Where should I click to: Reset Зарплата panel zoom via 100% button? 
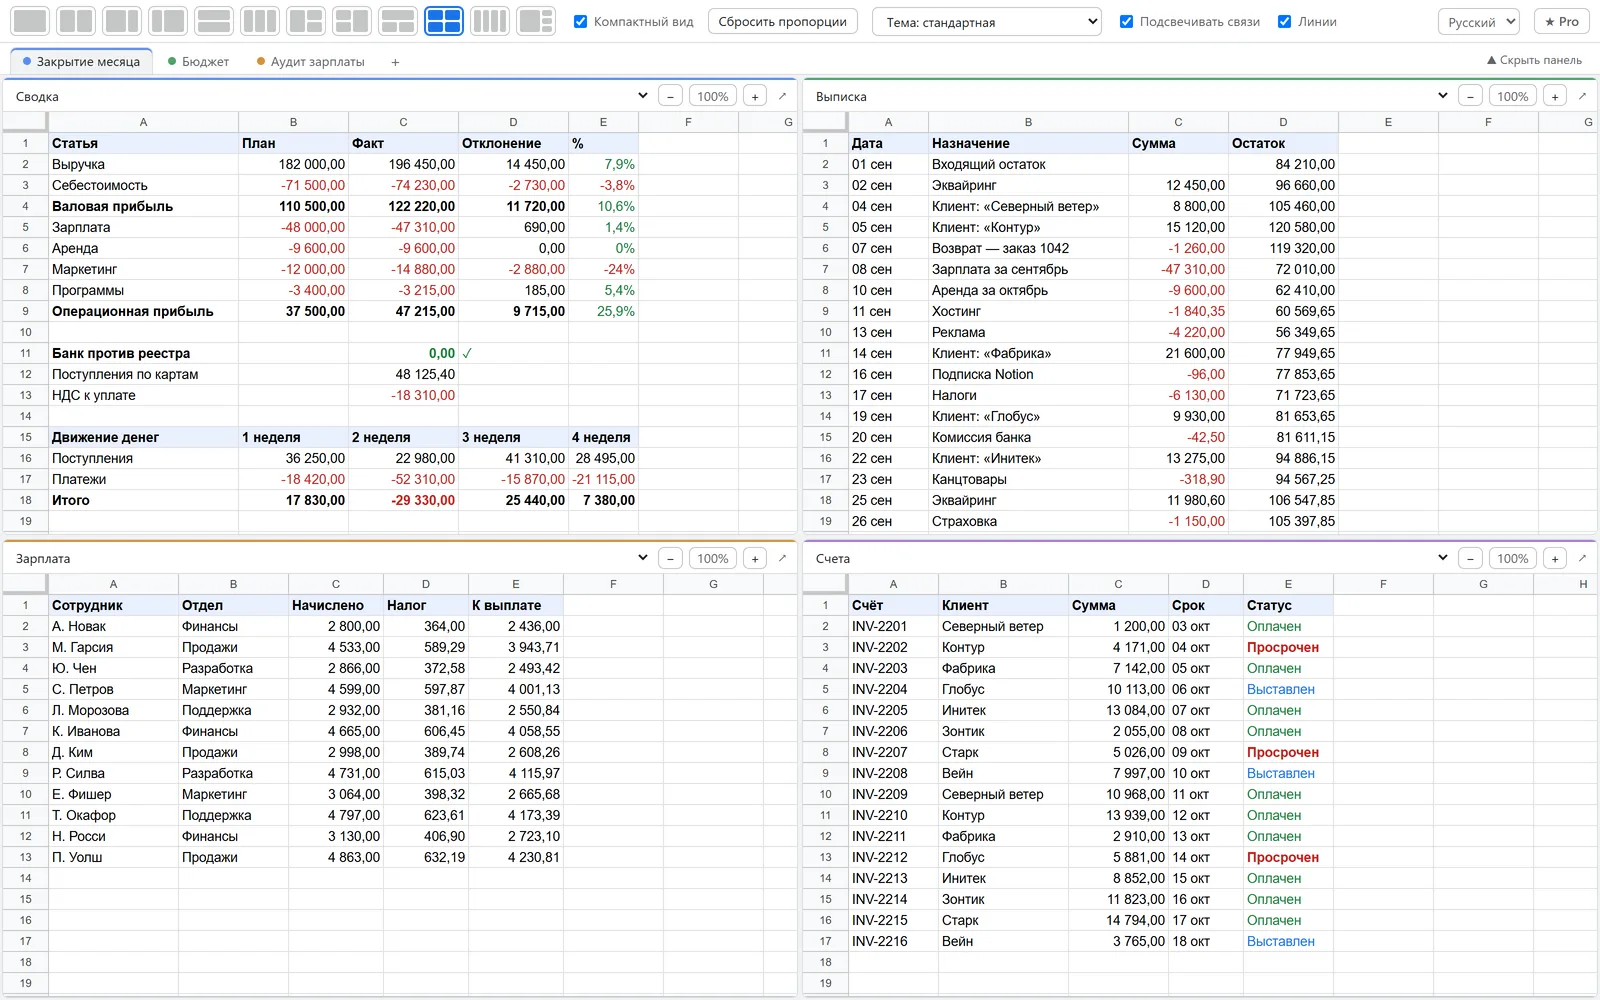pos(713,558)
